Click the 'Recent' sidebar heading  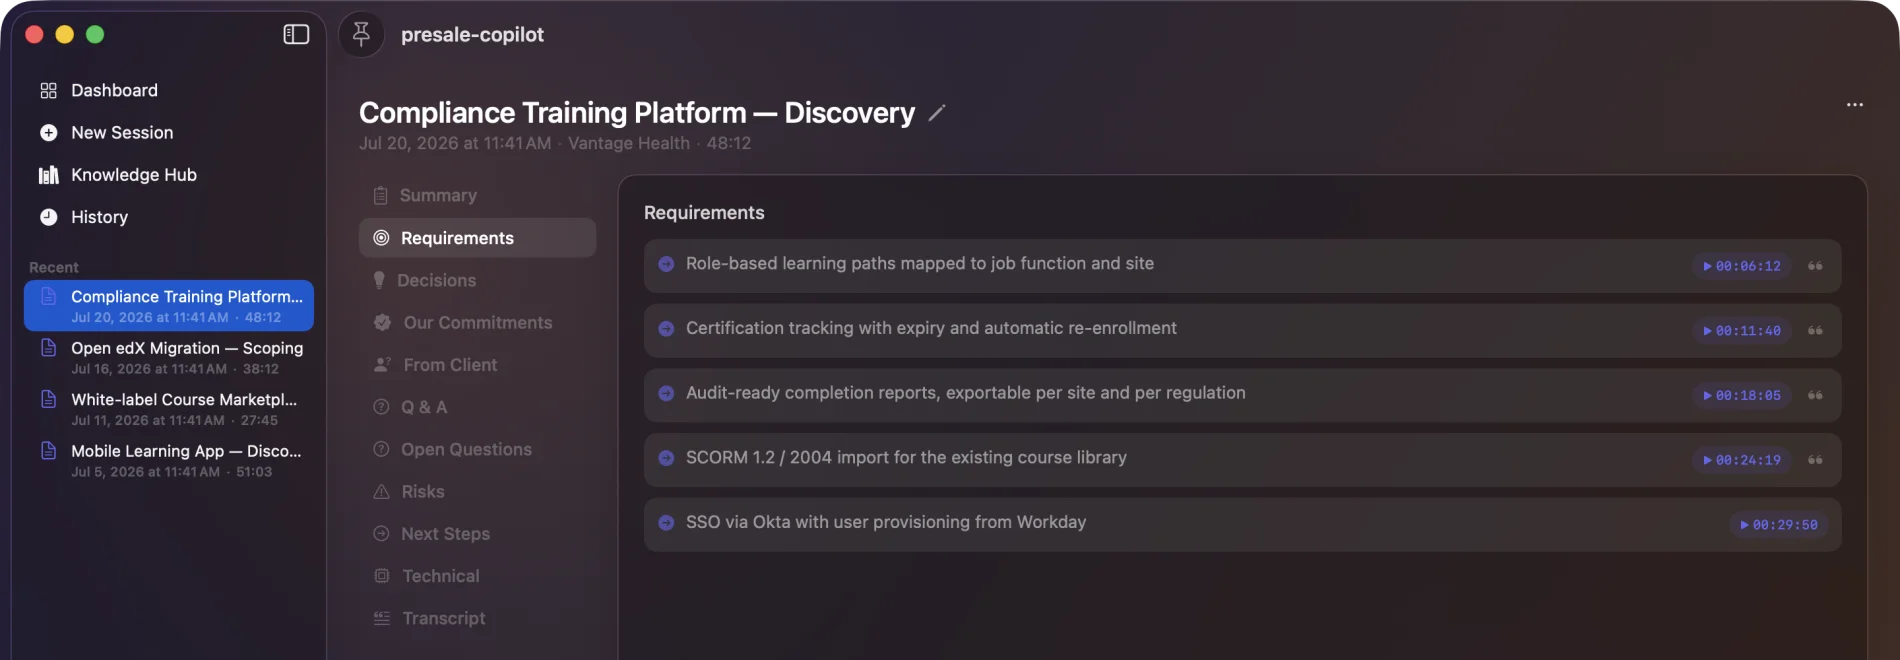click(54, 267)
